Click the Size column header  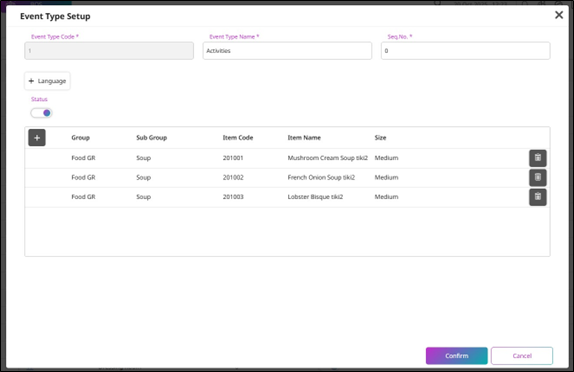coord(380,138)
